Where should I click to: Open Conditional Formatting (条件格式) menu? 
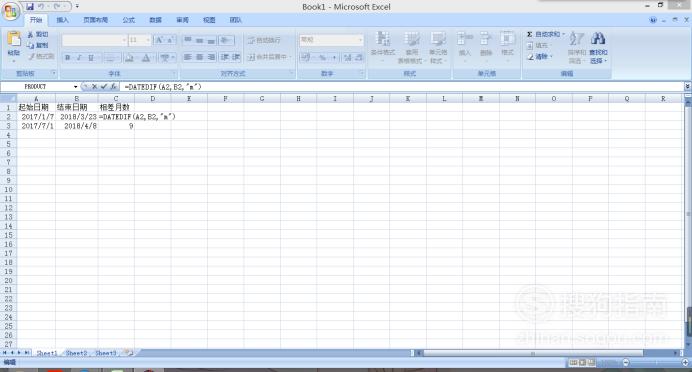(x=383, y=47)
